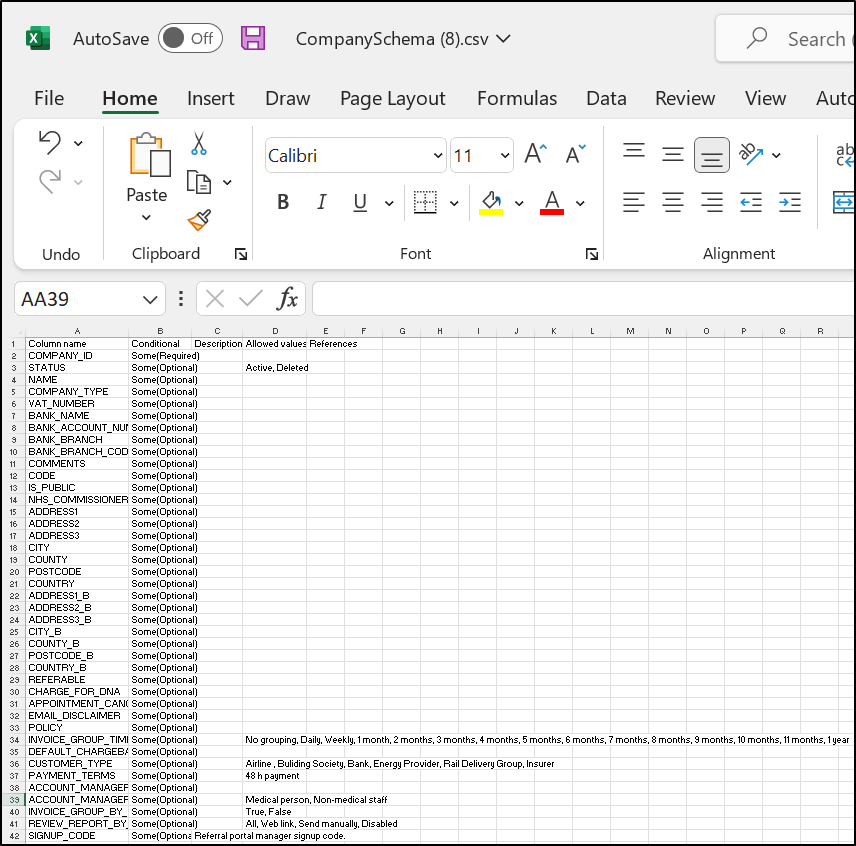Switch to the Insert tab
856x846 pixels.
[210, 98]
